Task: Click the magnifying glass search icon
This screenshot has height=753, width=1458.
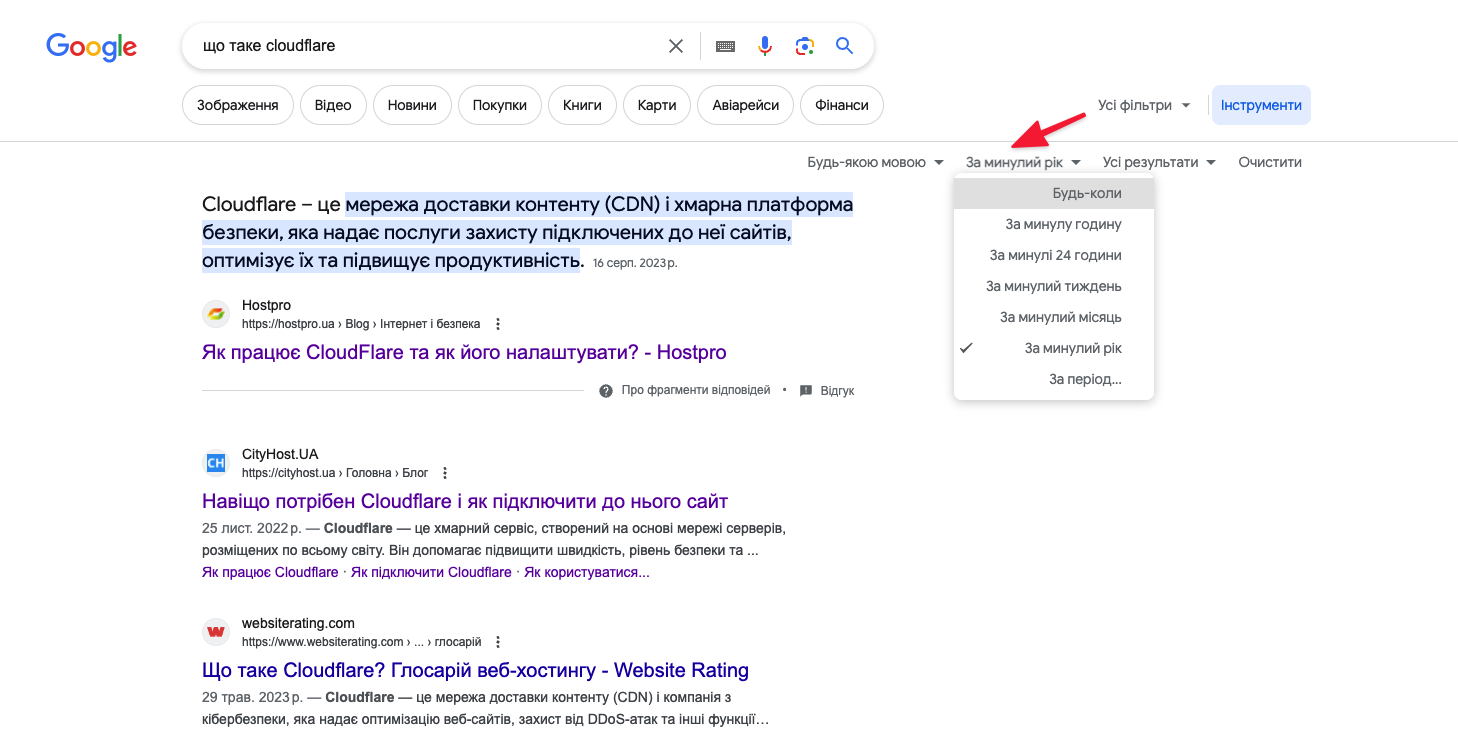Action: pos(845,46)
